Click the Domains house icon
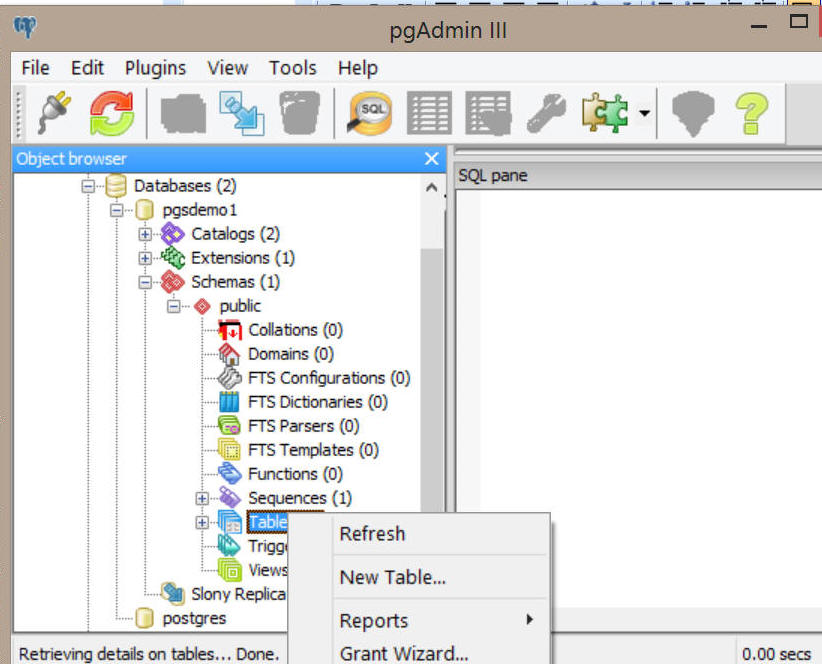Viewport: 822px width, 664px height. (230, 354)
